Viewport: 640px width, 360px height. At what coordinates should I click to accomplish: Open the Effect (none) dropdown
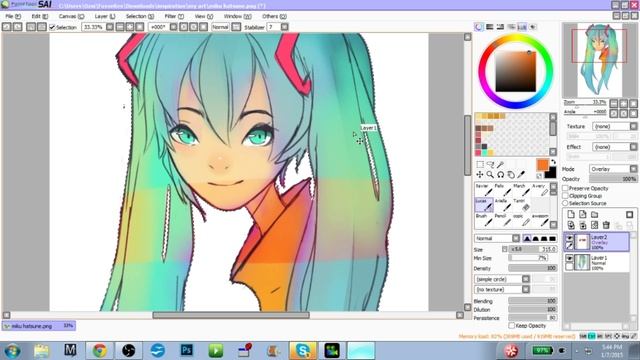(615, 147)
